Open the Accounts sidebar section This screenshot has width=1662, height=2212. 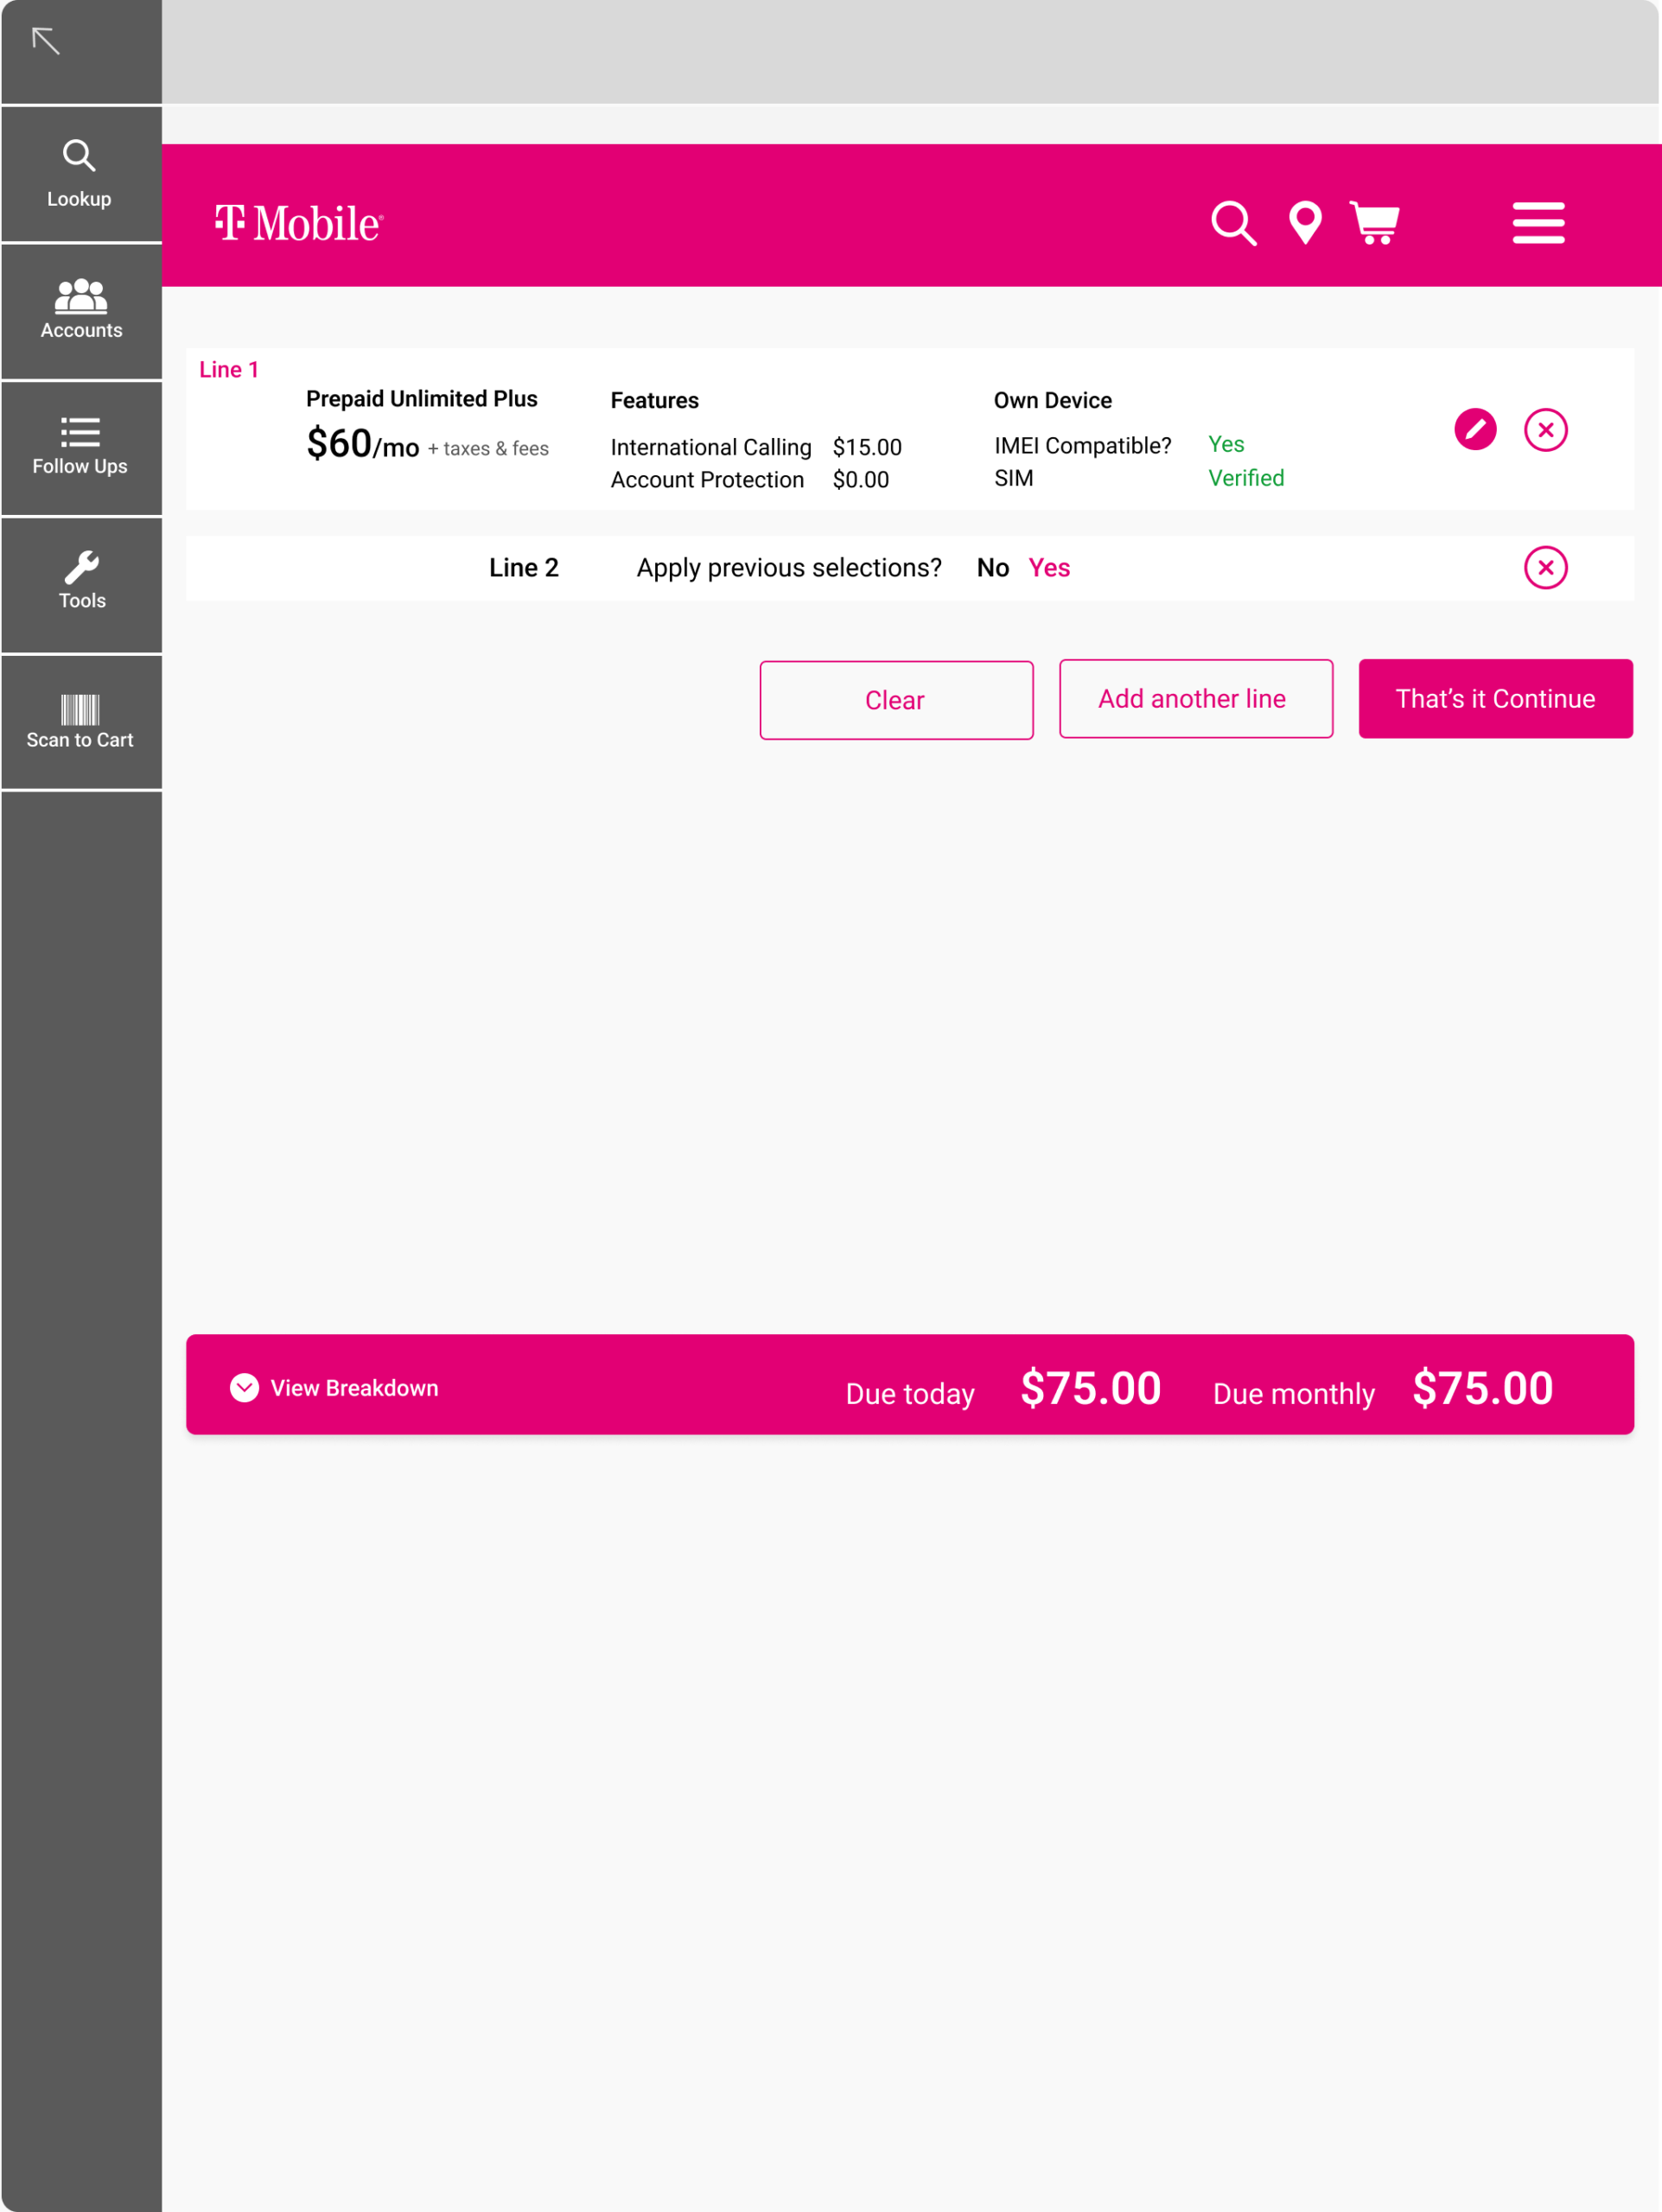point(80,310)
